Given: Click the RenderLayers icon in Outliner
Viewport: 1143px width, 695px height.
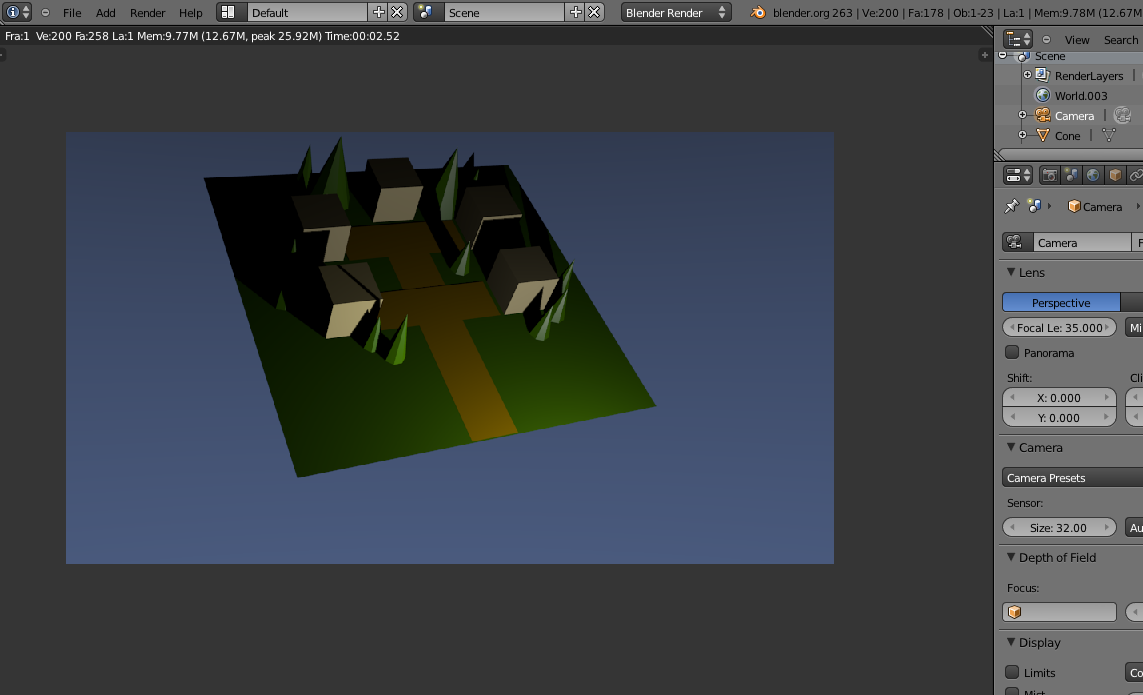Looking at the screenshot, I should 1042,75.
